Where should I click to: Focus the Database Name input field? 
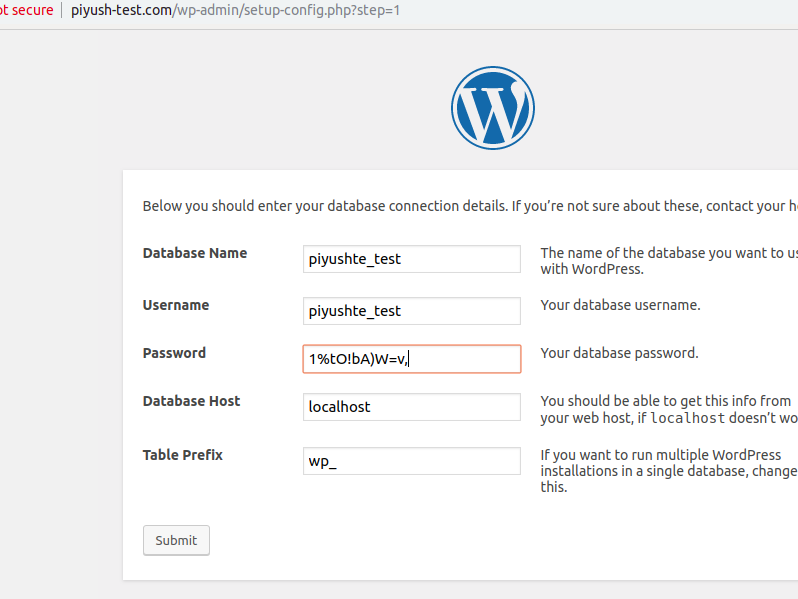tap(412, 259)
